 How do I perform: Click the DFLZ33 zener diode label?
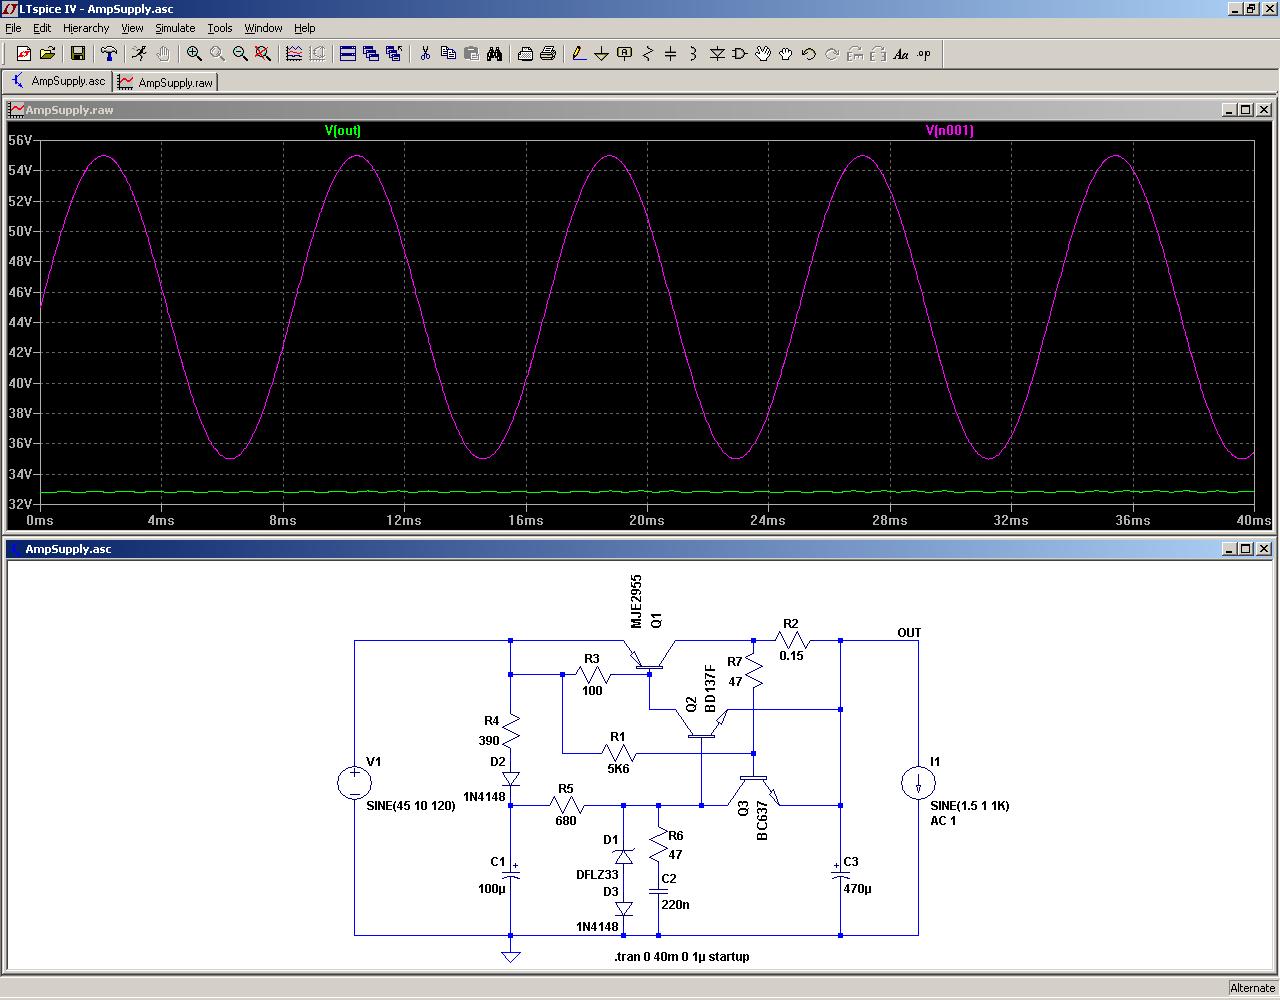pyautogui.click(x=597, y=875)
